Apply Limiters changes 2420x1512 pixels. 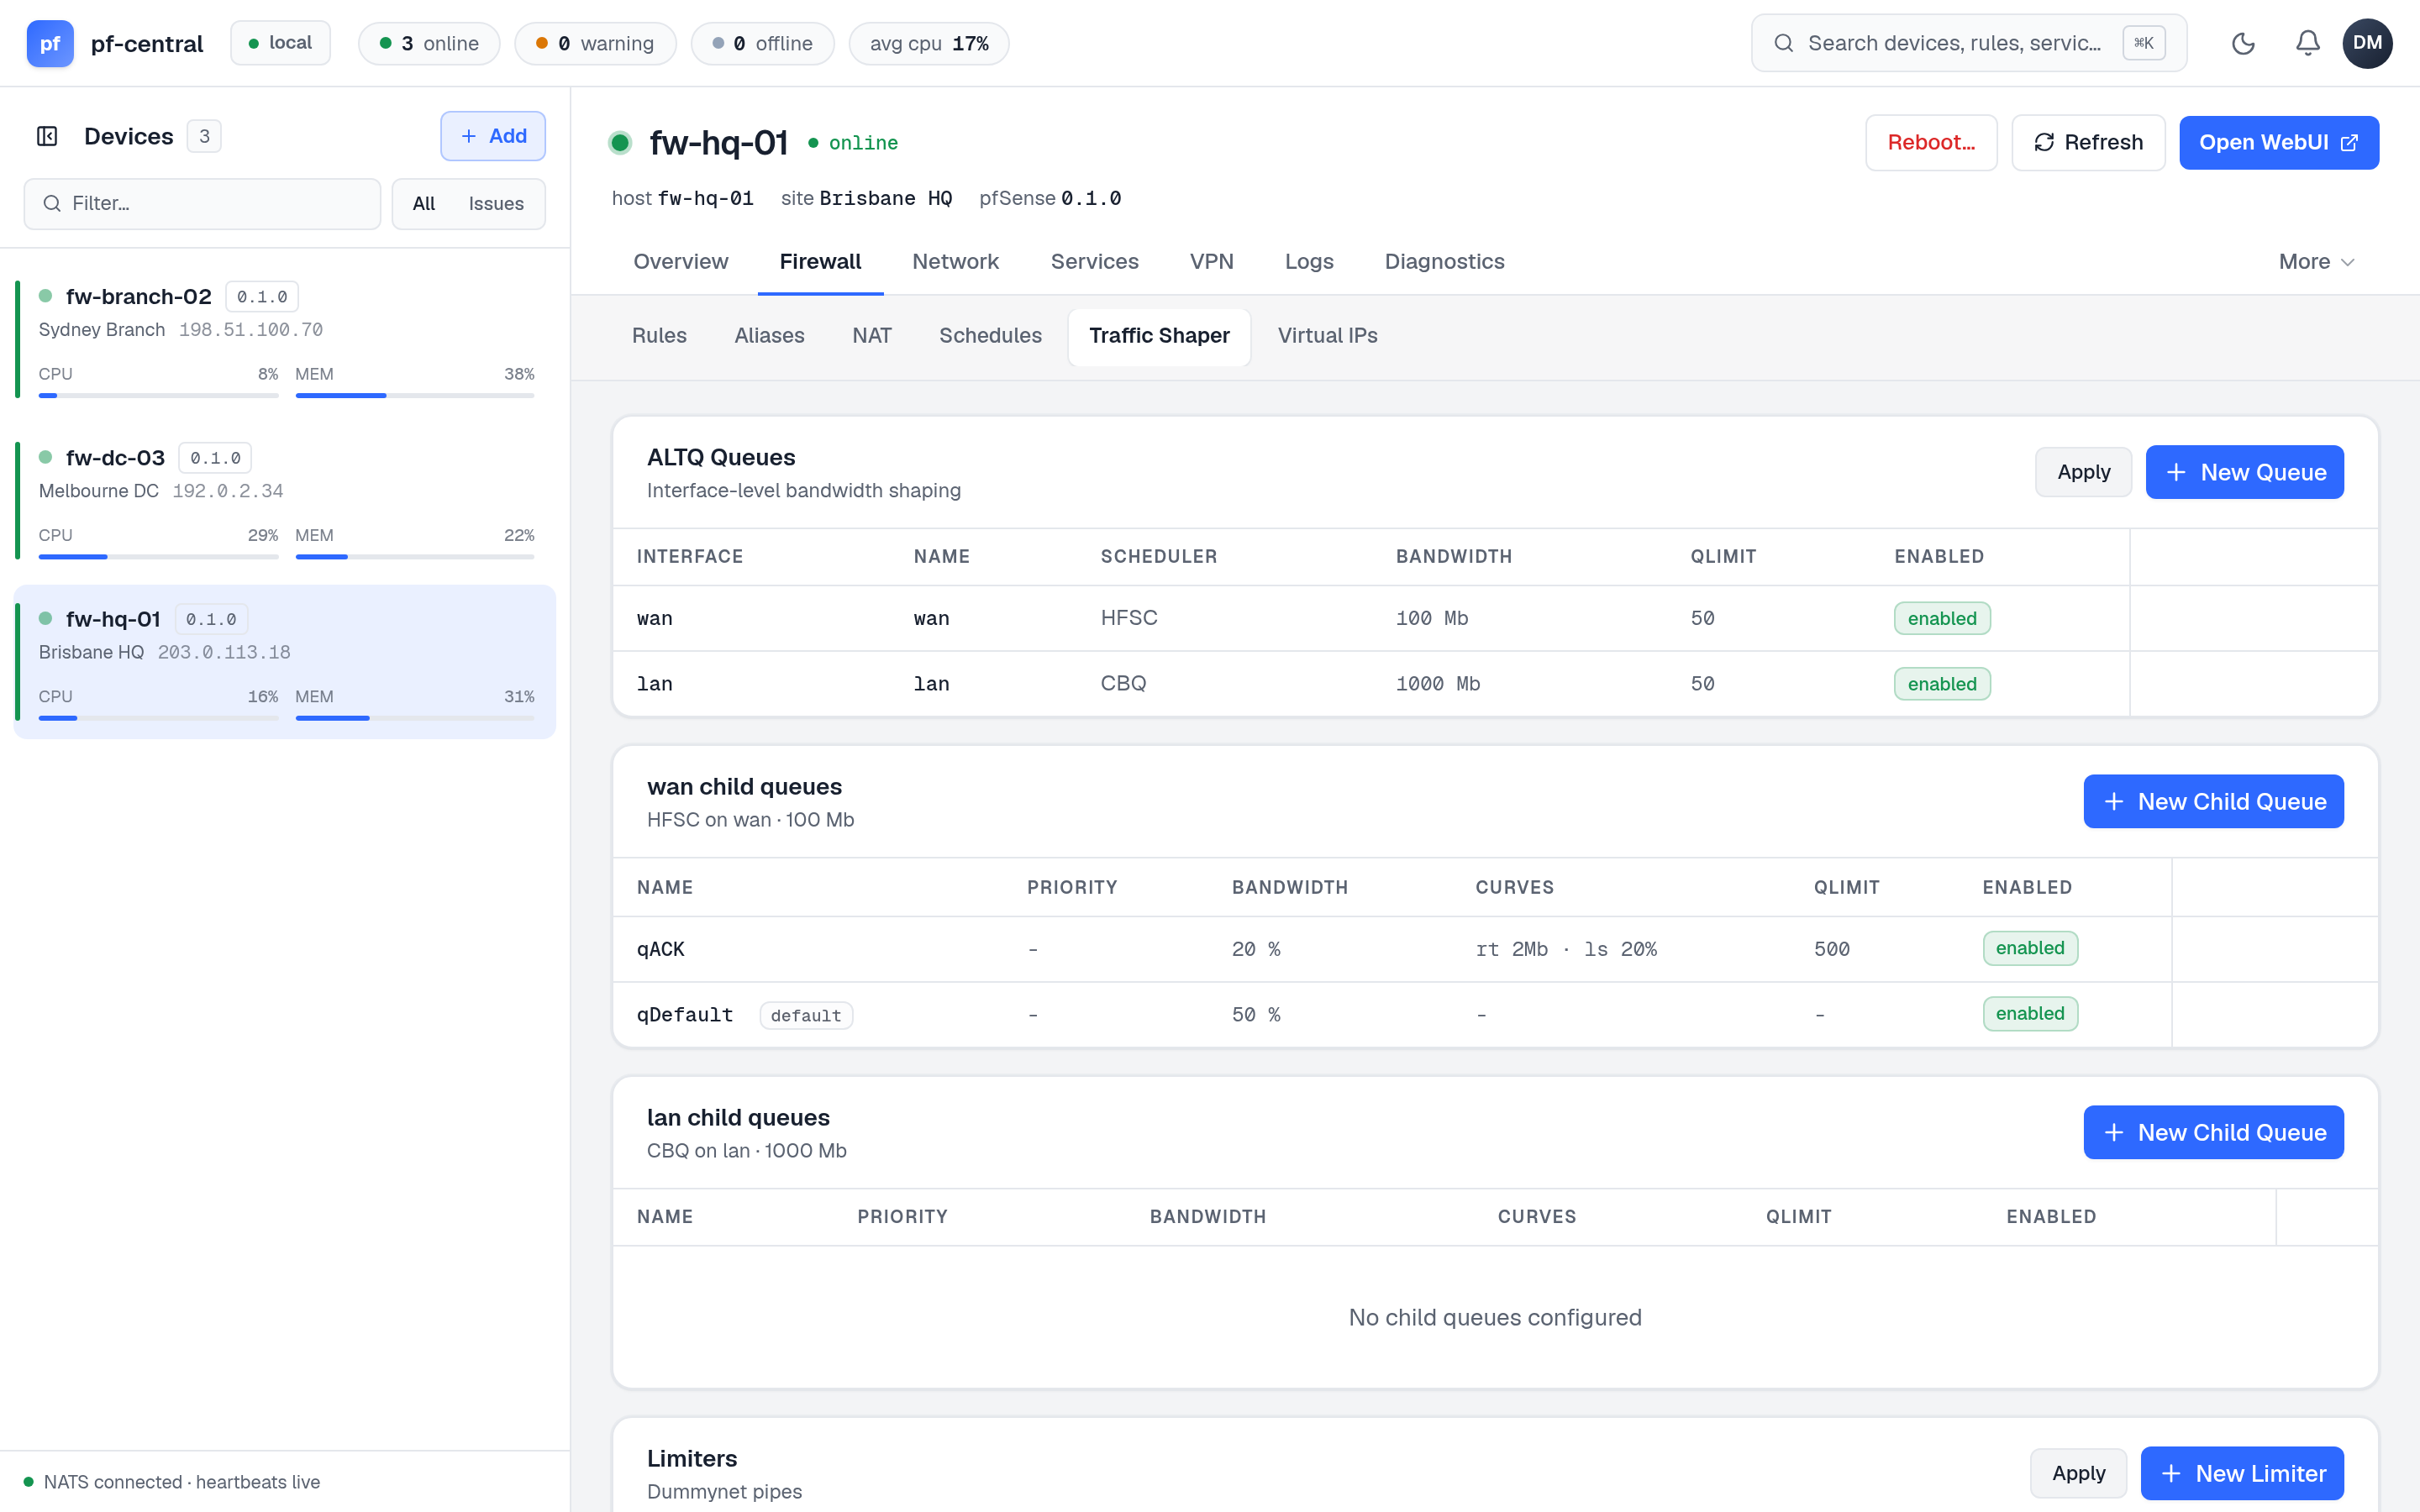click(2078, 1473)
